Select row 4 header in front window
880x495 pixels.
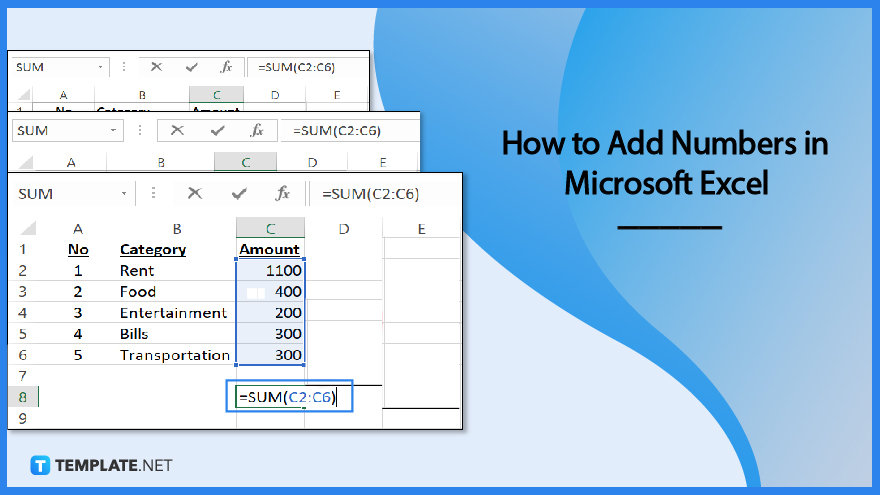[x=22, y=313]
